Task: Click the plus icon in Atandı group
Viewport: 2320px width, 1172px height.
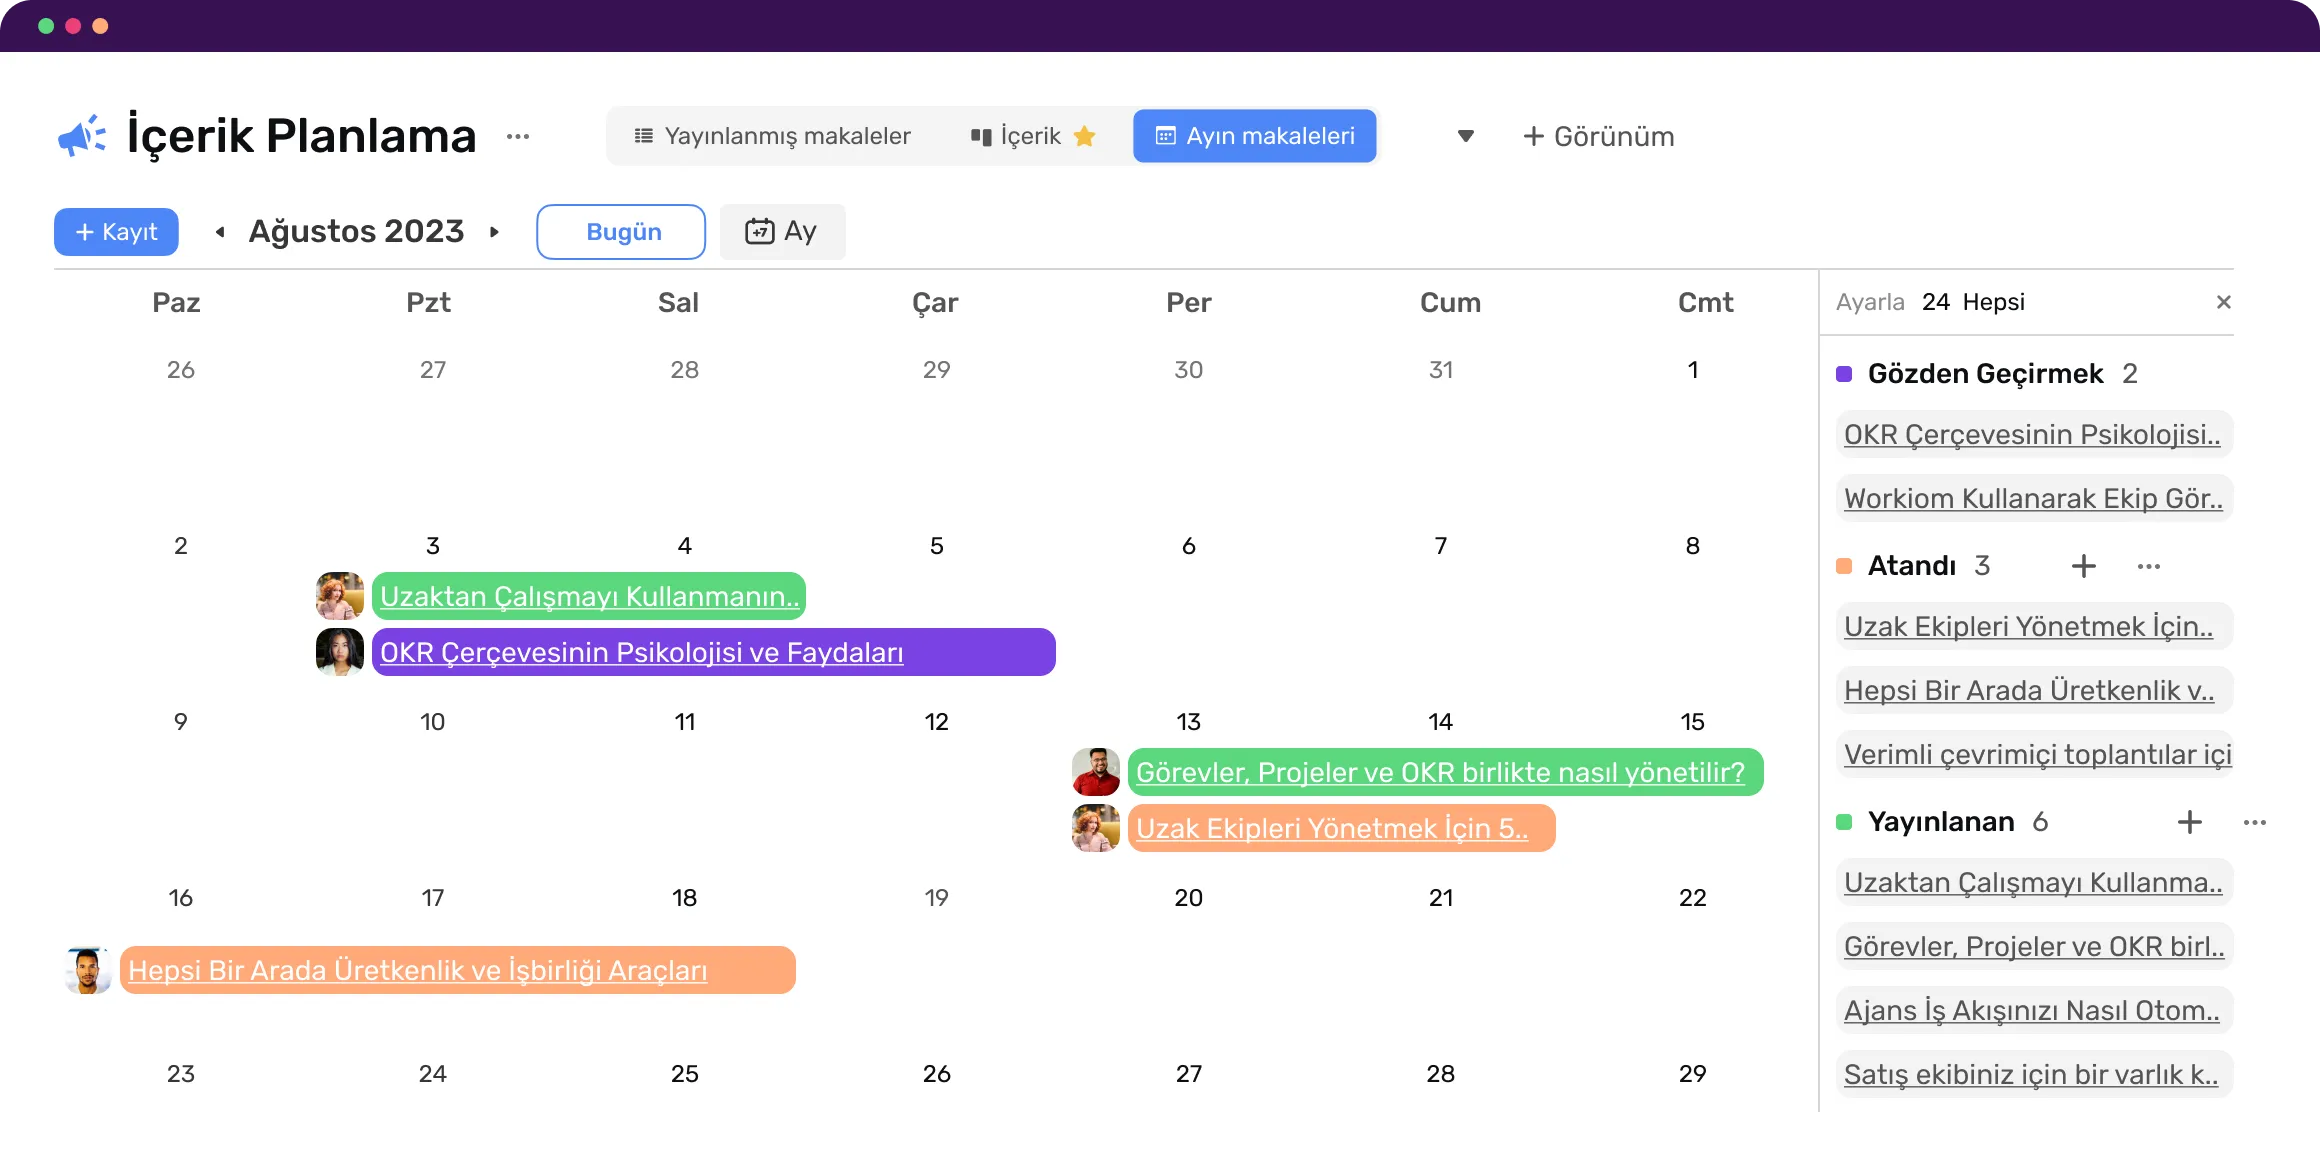Action: pos(2083,566)
